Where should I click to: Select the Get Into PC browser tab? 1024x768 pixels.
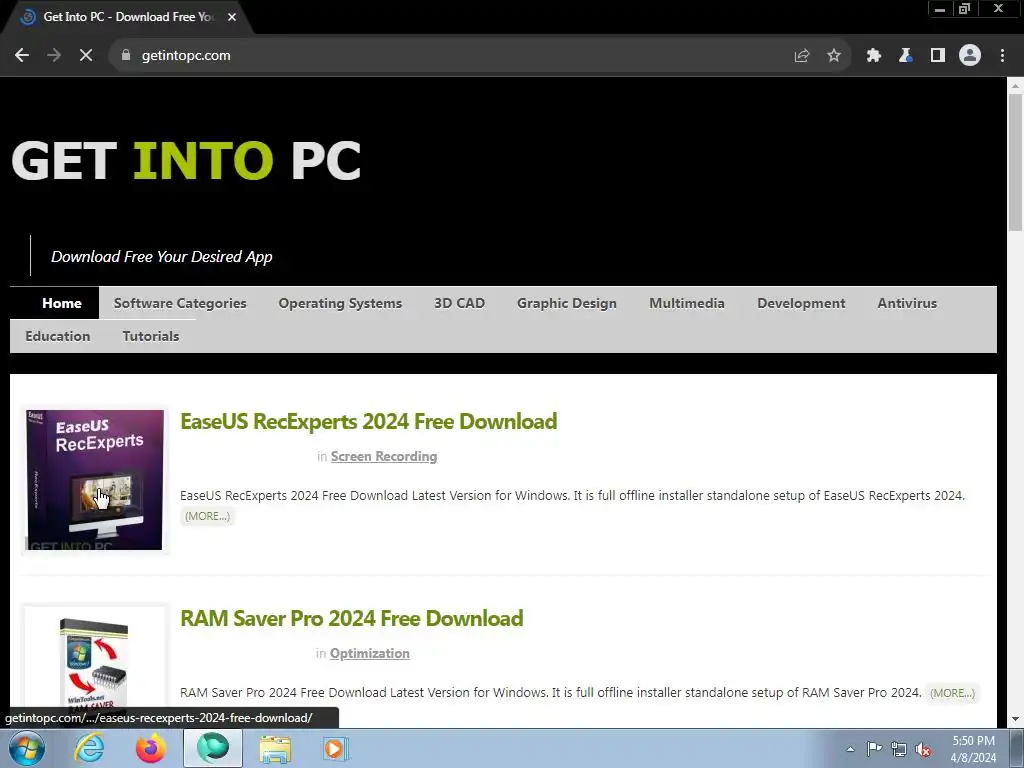[x=127, y=18]
